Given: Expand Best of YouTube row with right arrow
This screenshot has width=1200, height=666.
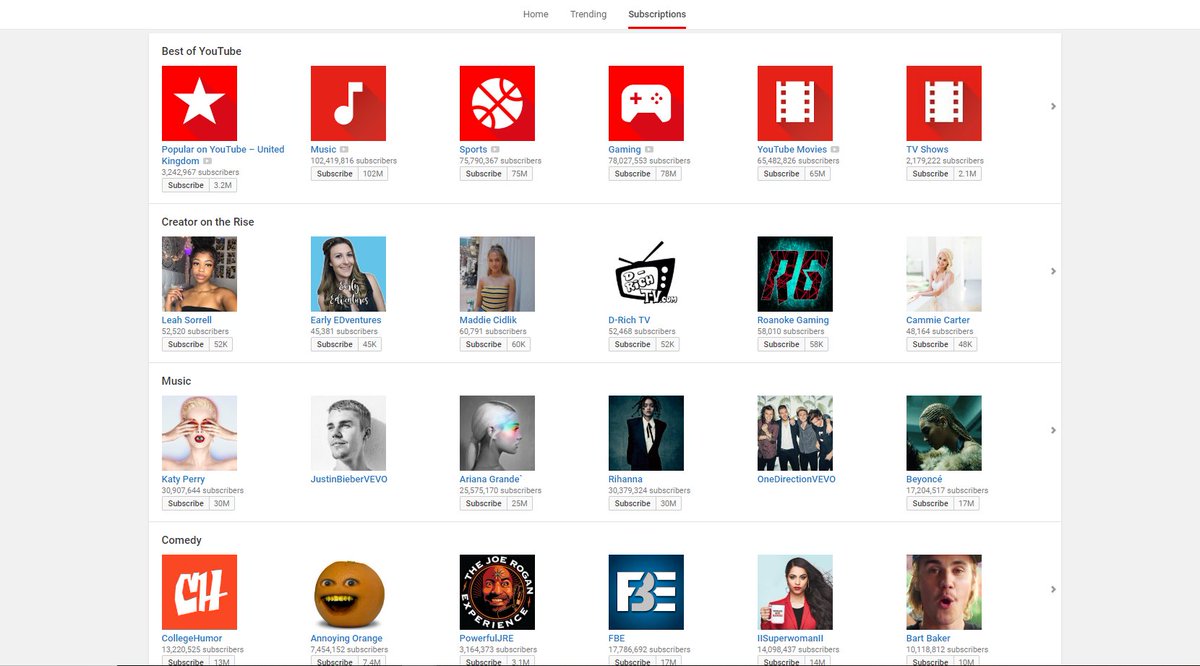Looking at the screenshot, I should coord(1053,106).
